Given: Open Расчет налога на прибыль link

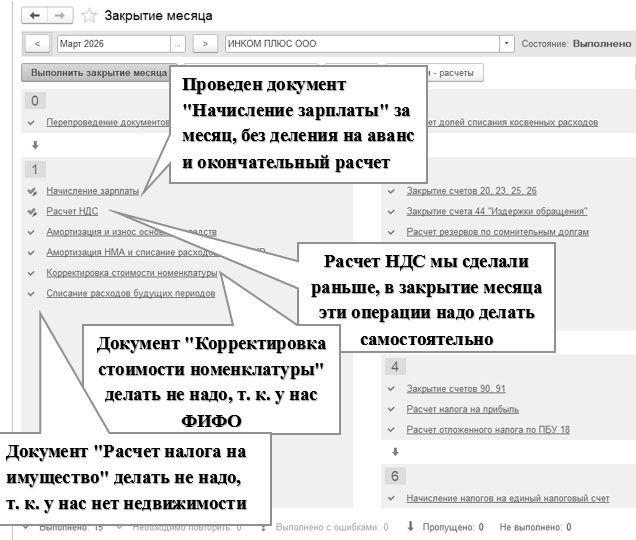Looking at the screenshot, I should pyautogui.click(x=462, y=409).
